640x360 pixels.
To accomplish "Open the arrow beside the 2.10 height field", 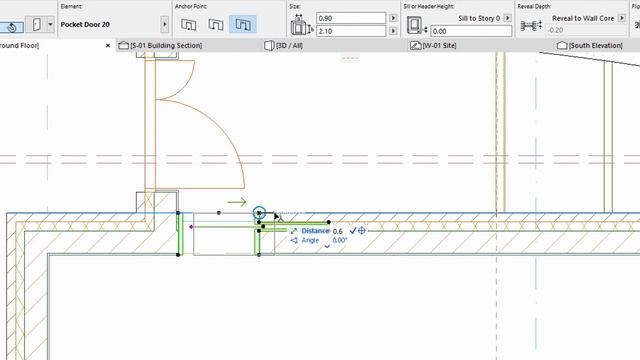I will point(393,31).
